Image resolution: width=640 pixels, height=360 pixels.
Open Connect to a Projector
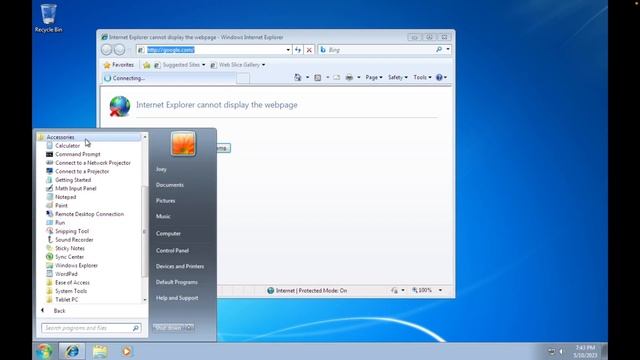[82, 171]
